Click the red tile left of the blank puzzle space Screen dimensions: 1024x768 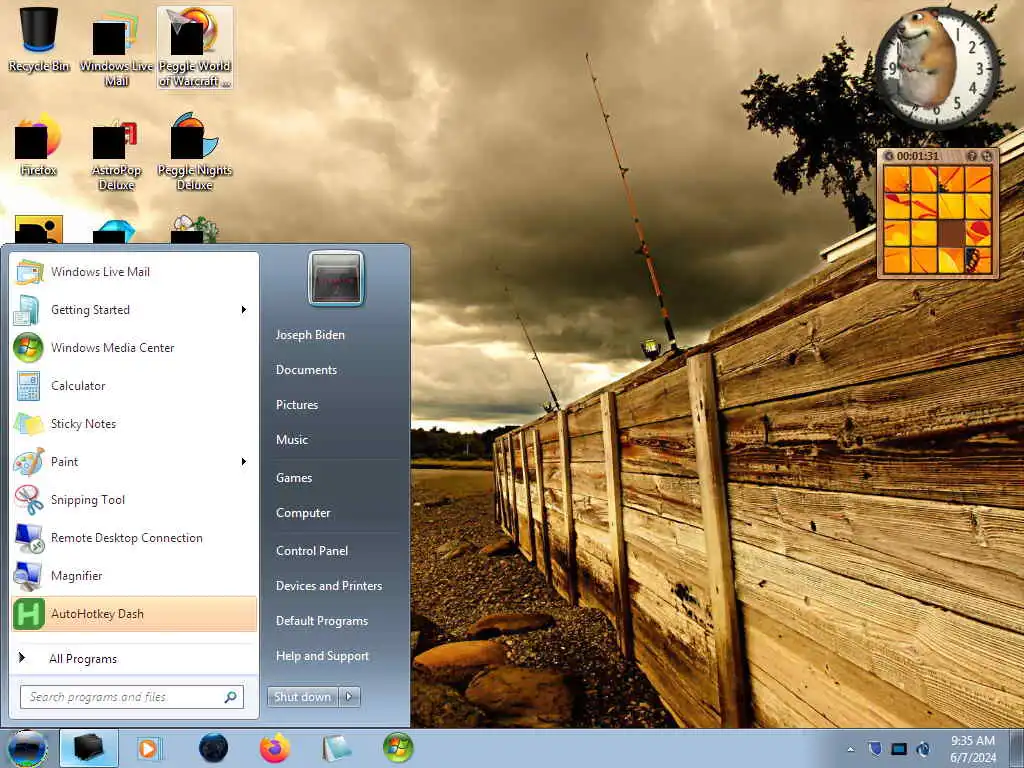(x=924, y=232)
